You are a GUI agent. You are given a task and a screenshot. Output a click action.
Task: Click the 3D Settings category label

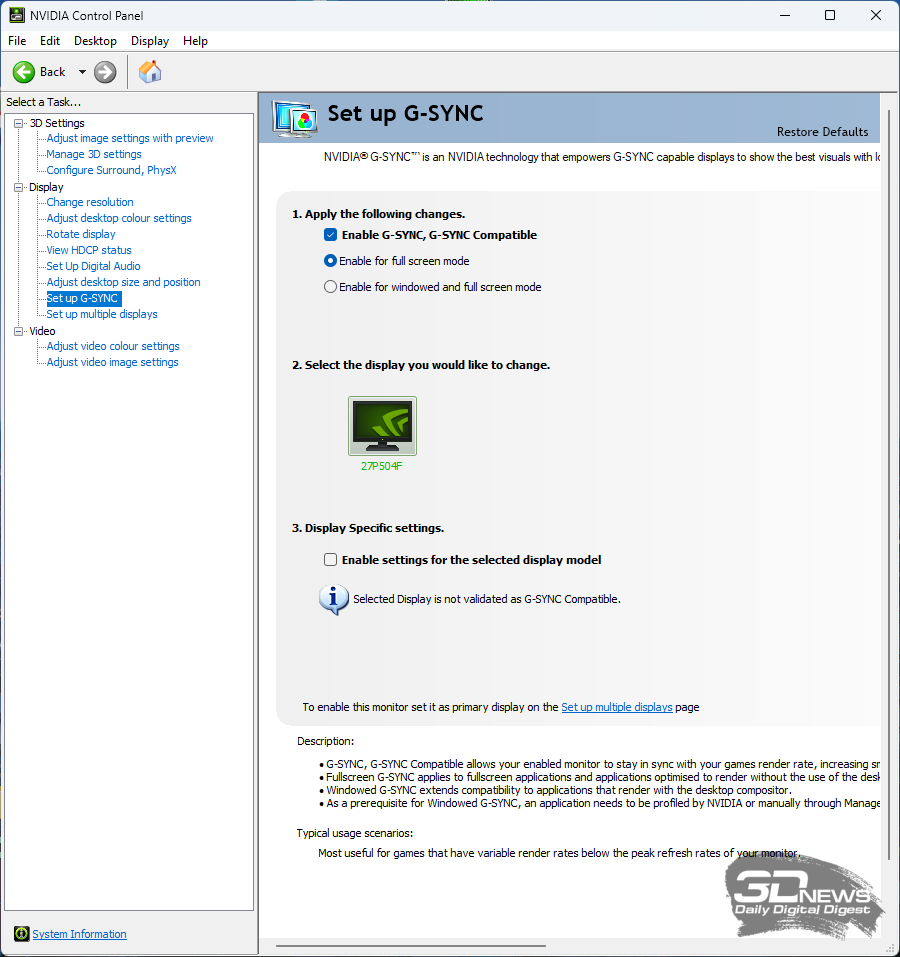pyautogui.click(x=57, y=123)
